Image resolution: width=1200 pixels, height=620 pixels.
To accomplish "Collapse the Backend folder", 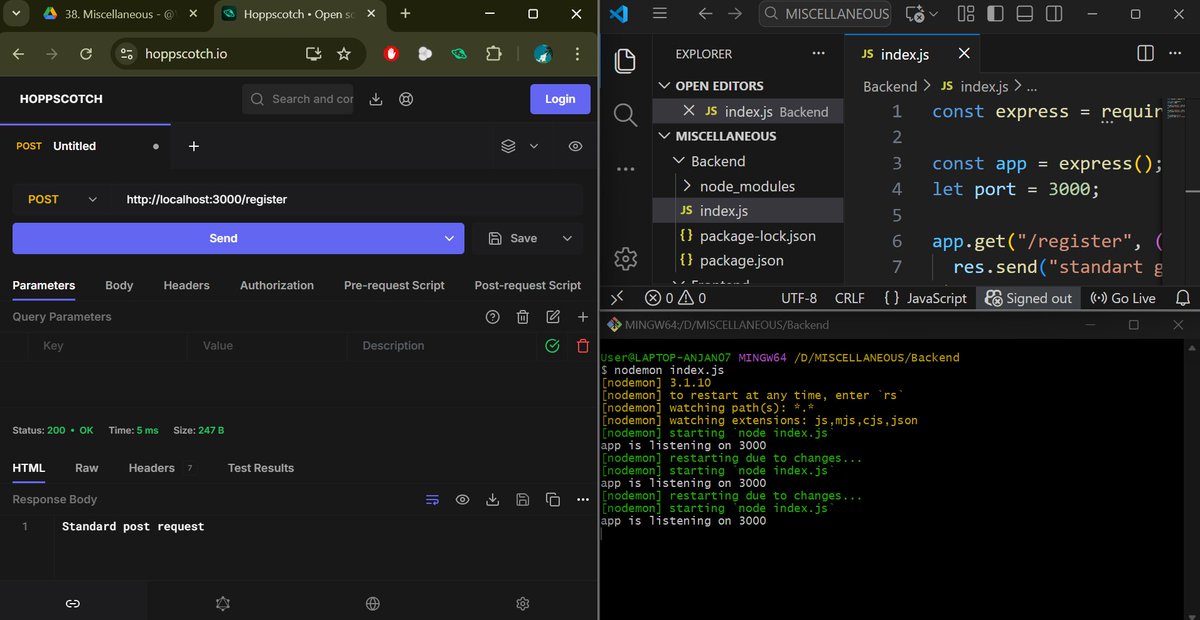I will pos(679,161).
